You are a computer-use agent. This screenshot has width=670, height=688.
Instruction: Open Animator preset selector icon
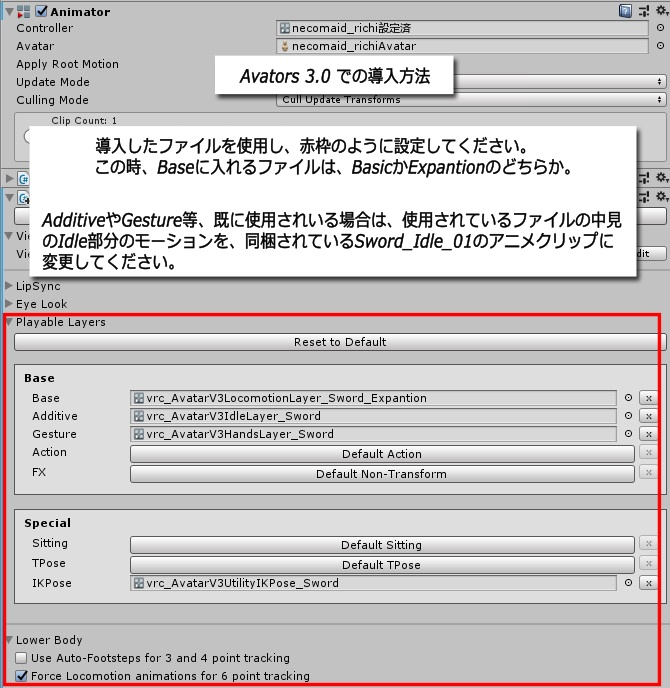(644, 11)
